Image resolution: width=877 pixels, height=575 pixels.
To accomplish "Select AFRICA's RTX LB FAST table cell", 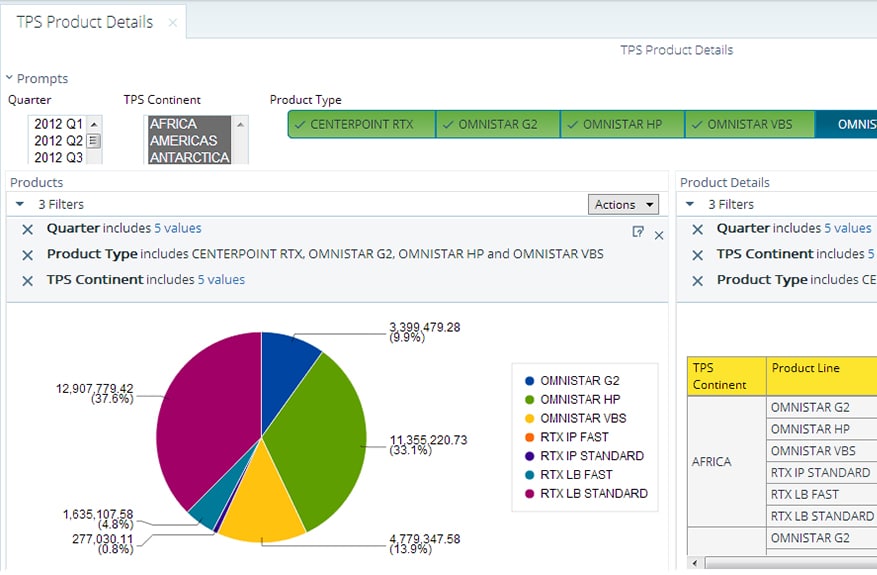I will tap(822, 494).
